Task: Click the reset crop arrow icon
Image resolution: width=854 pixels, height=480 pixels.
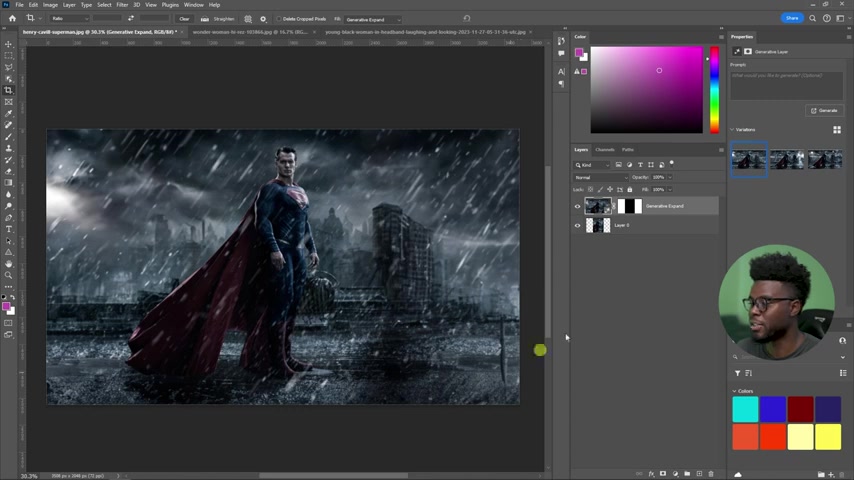Action: coord(467,18)
